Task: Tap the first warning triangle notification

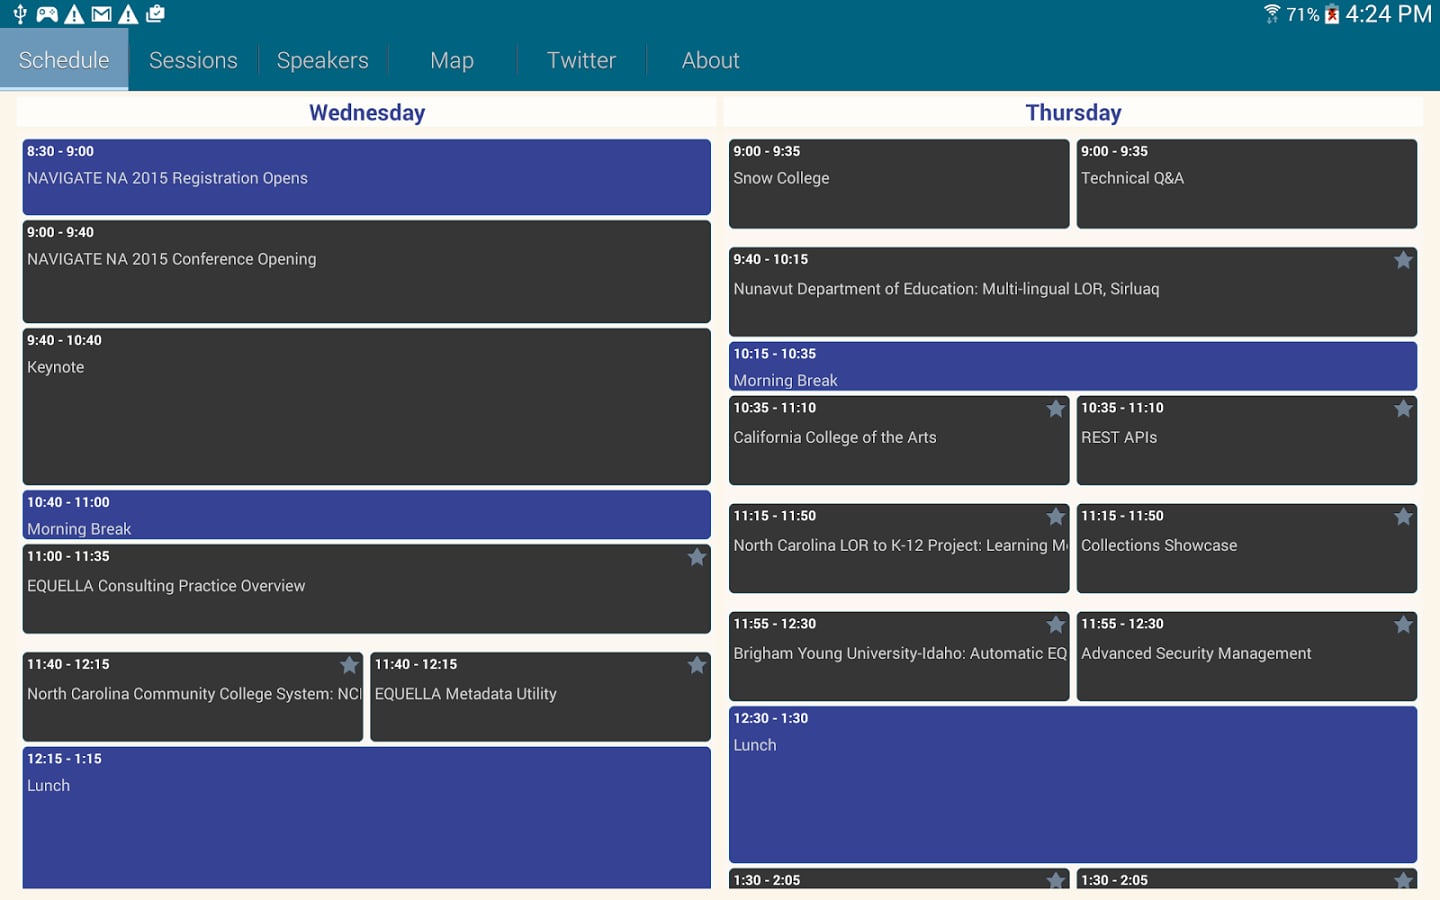Action: coord(74,14)
